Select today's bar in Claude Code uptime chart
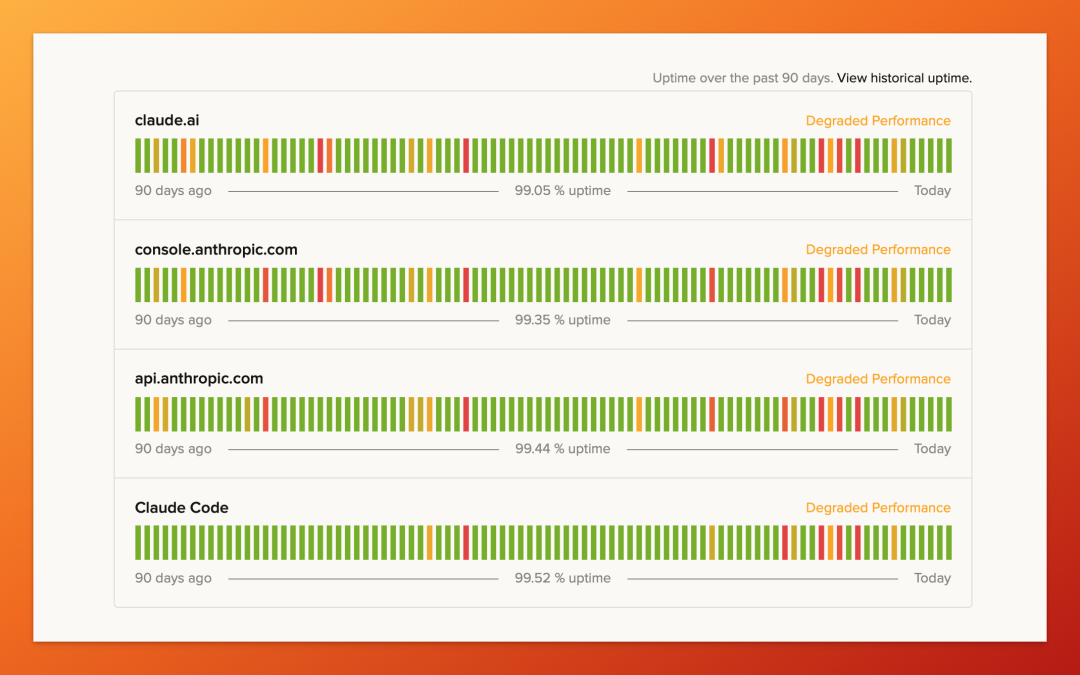 tap(949, 543)
